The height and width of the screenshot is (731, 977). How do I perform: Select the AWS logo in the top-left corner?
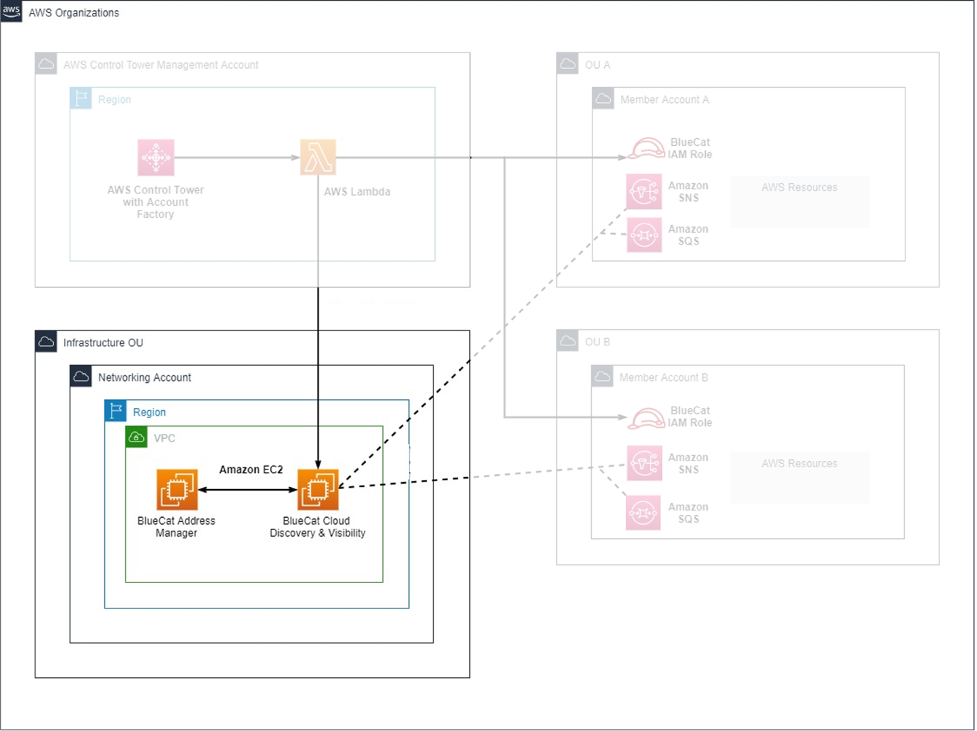tap(12, 11)
